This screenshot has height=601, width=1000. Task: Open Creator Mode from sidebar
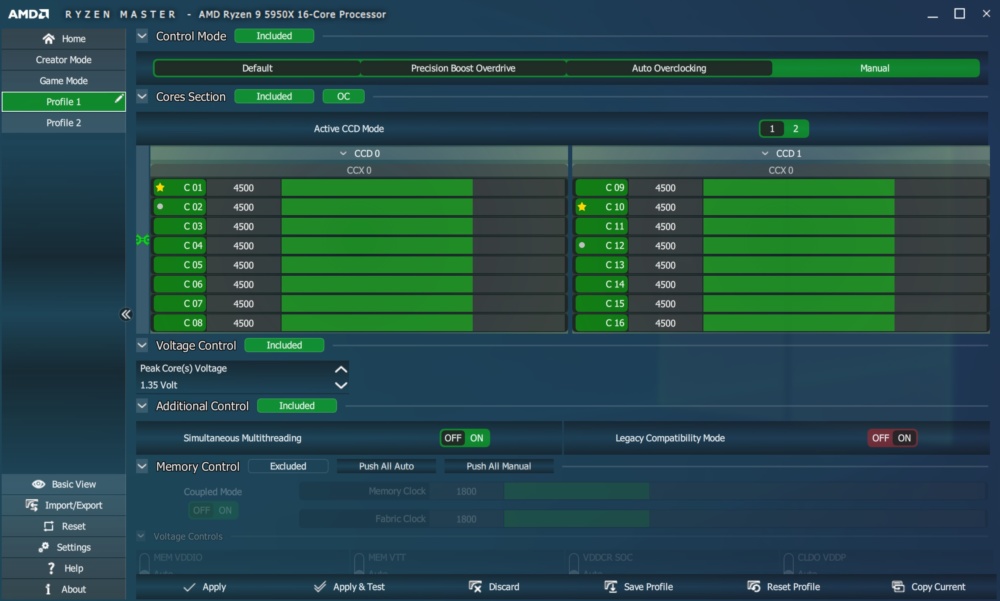[64, 59]
